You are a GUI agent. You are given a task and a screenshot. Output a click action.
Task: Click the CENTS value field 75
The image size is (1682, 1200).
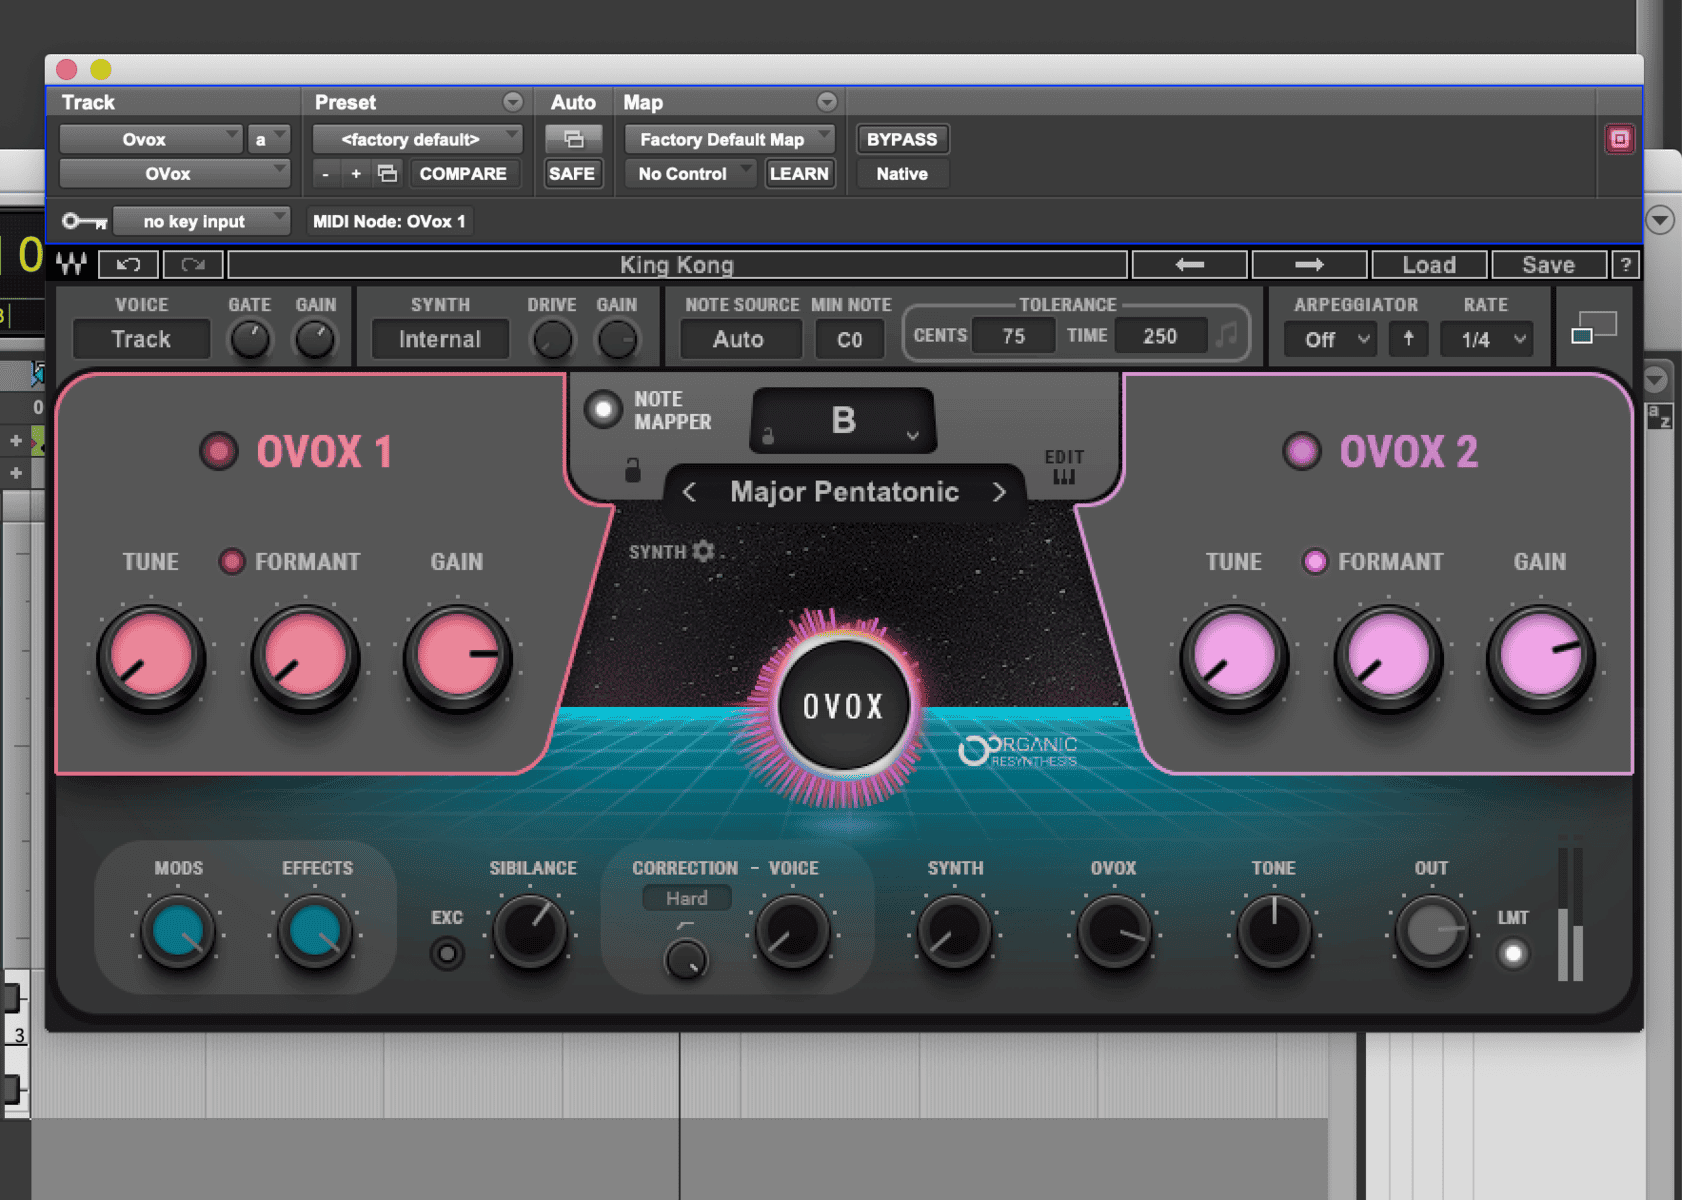[1013, 336]
